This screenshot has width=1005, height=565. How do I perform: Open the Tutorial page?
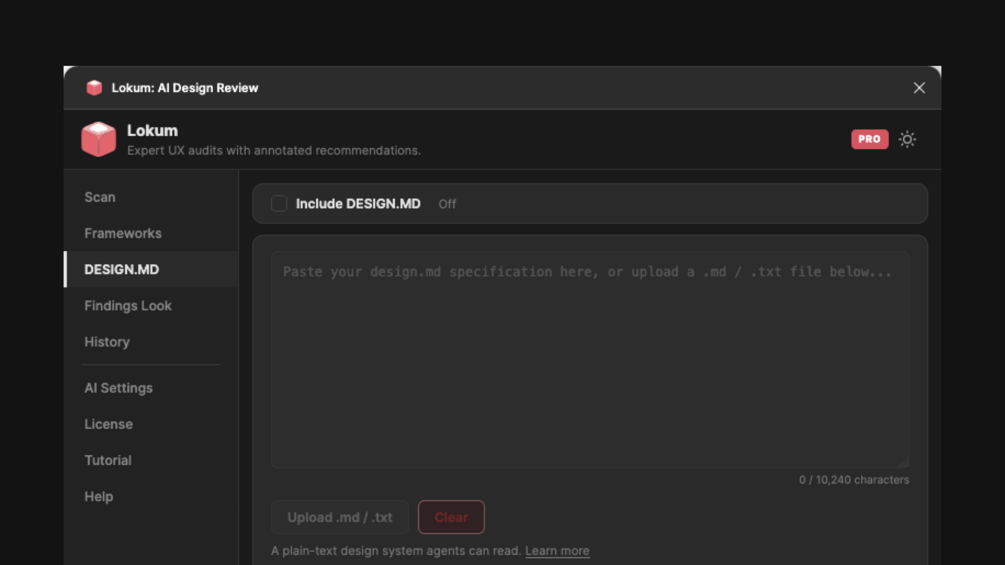coord(108,461)
